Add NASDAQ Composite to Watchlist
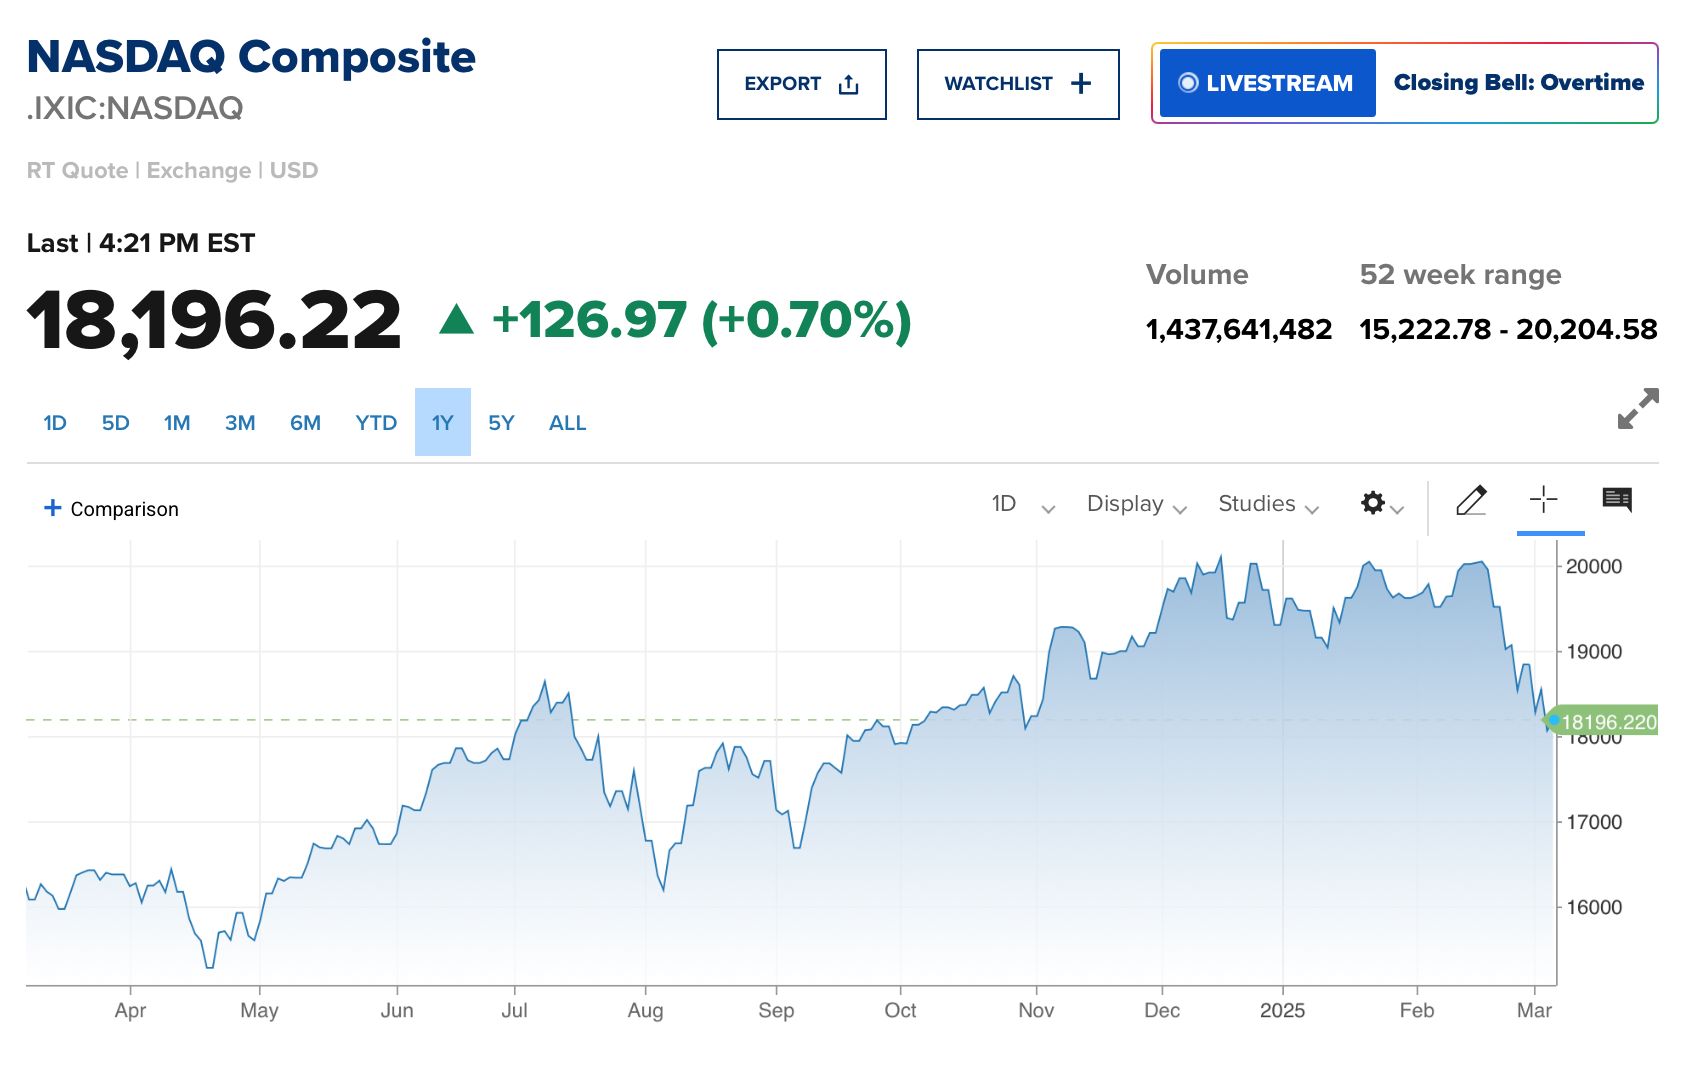The height and width of the screenshot is (1072, 1690). click(x=1017, y=84)
